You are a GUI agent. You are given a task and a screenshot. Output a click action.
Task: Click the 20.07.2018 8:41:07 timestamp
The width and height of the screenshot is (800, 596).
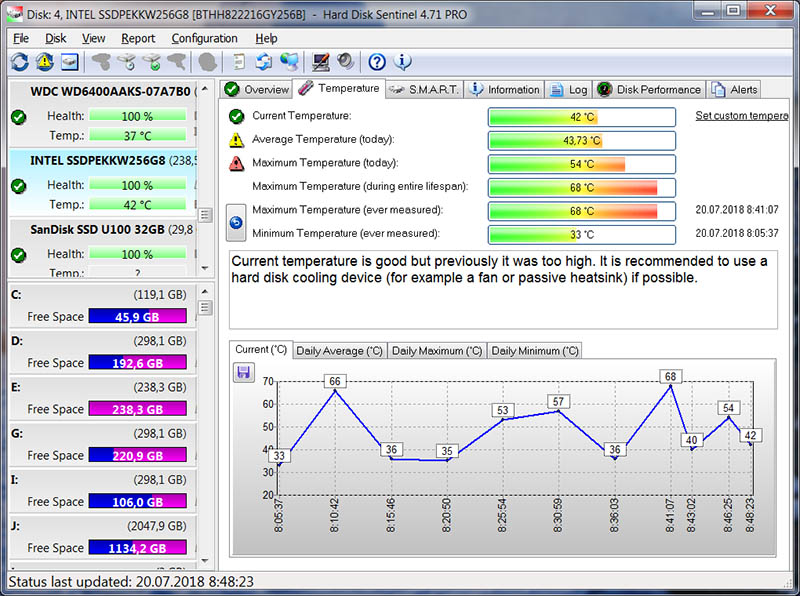(x=737, y=210)
